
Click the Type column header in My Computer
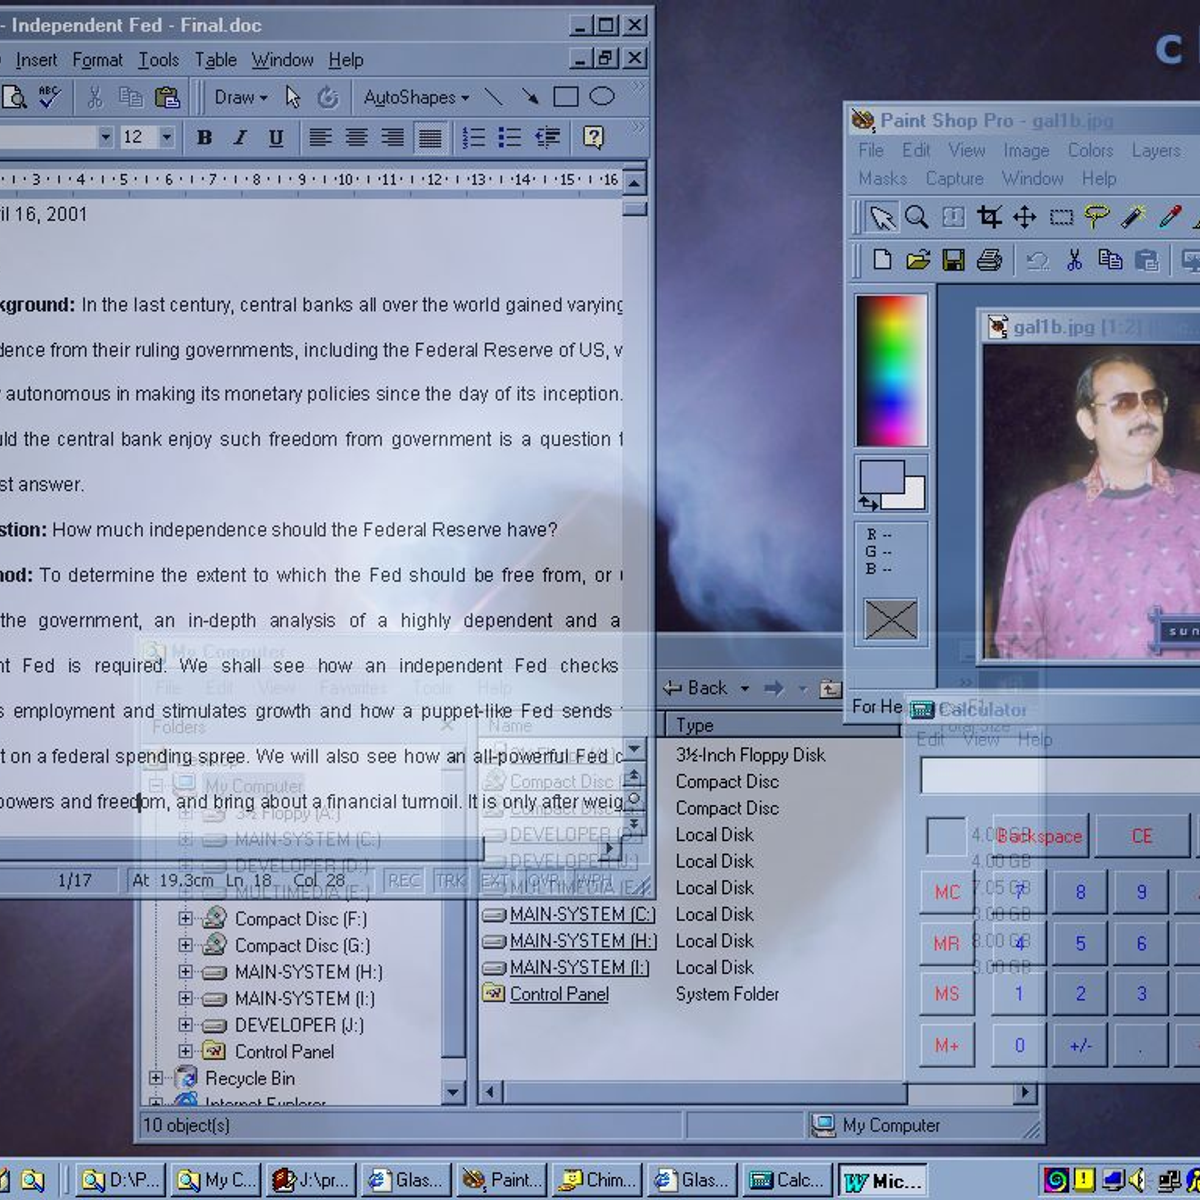784,725
